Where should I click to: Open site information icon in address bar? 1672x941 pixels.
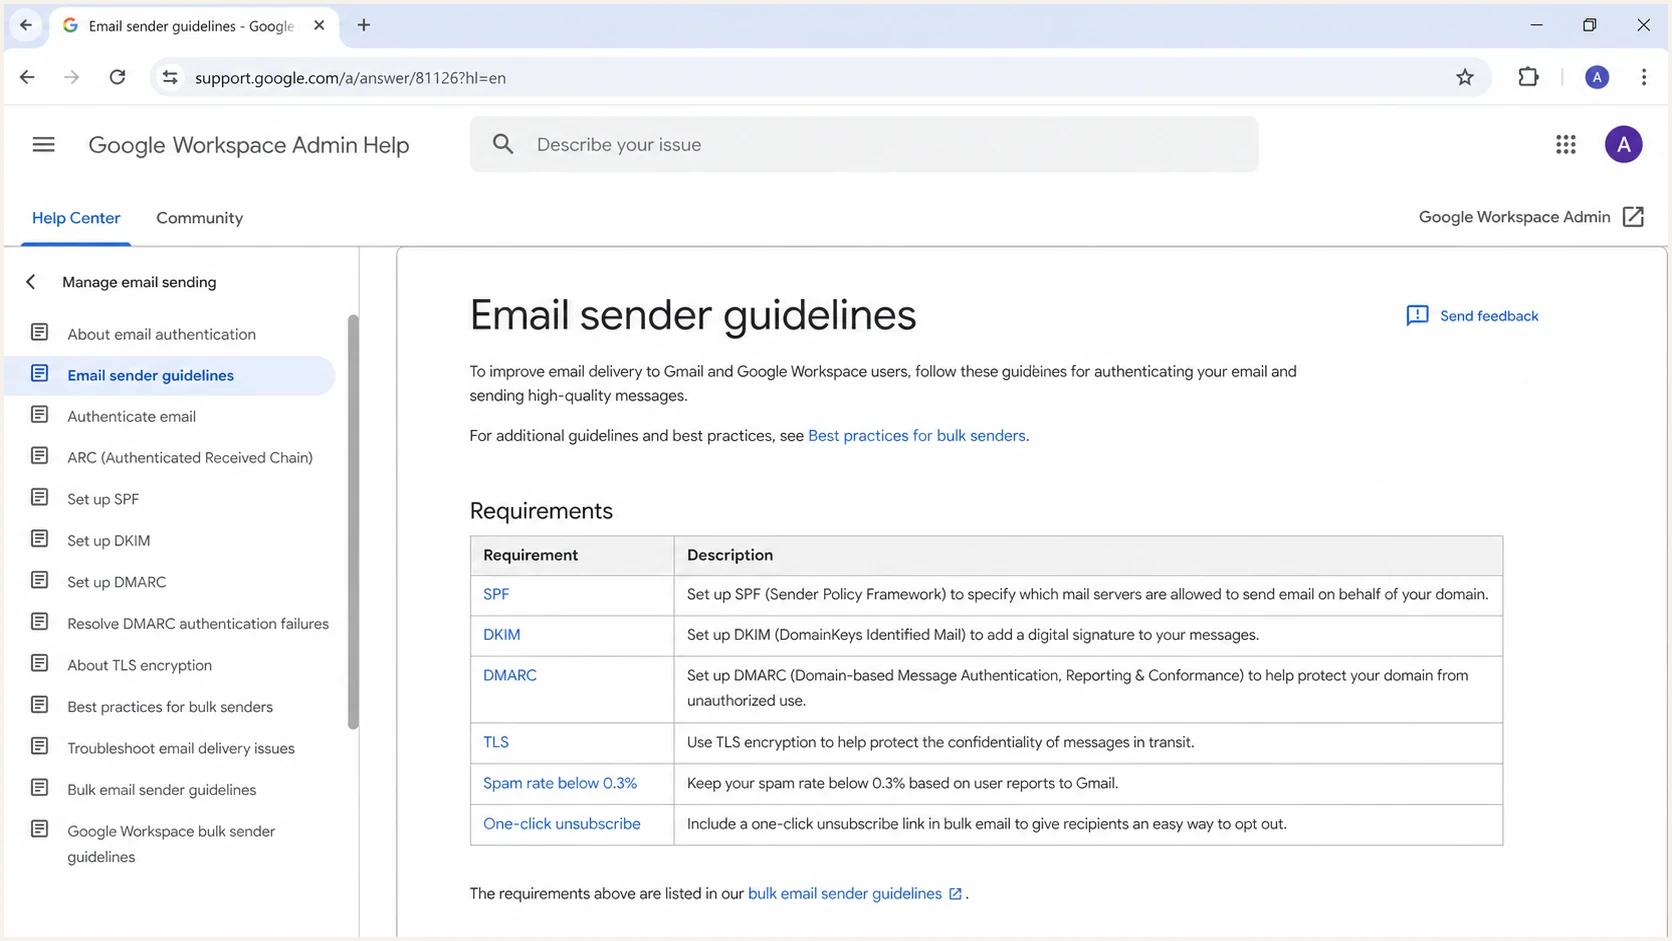[x=170, y=77]
